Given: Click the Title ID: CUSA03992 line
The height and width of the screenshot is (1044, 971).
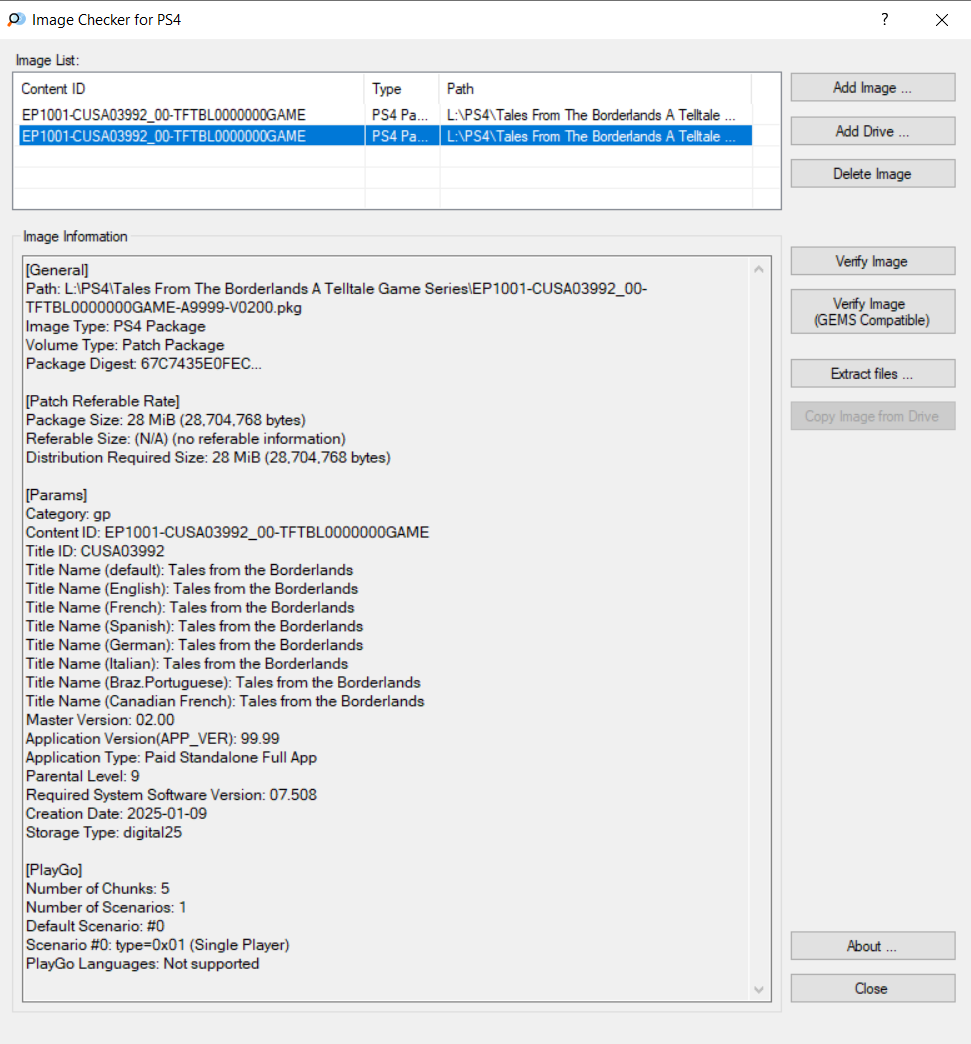Looking at the screenshot, I should coord(95,551).
